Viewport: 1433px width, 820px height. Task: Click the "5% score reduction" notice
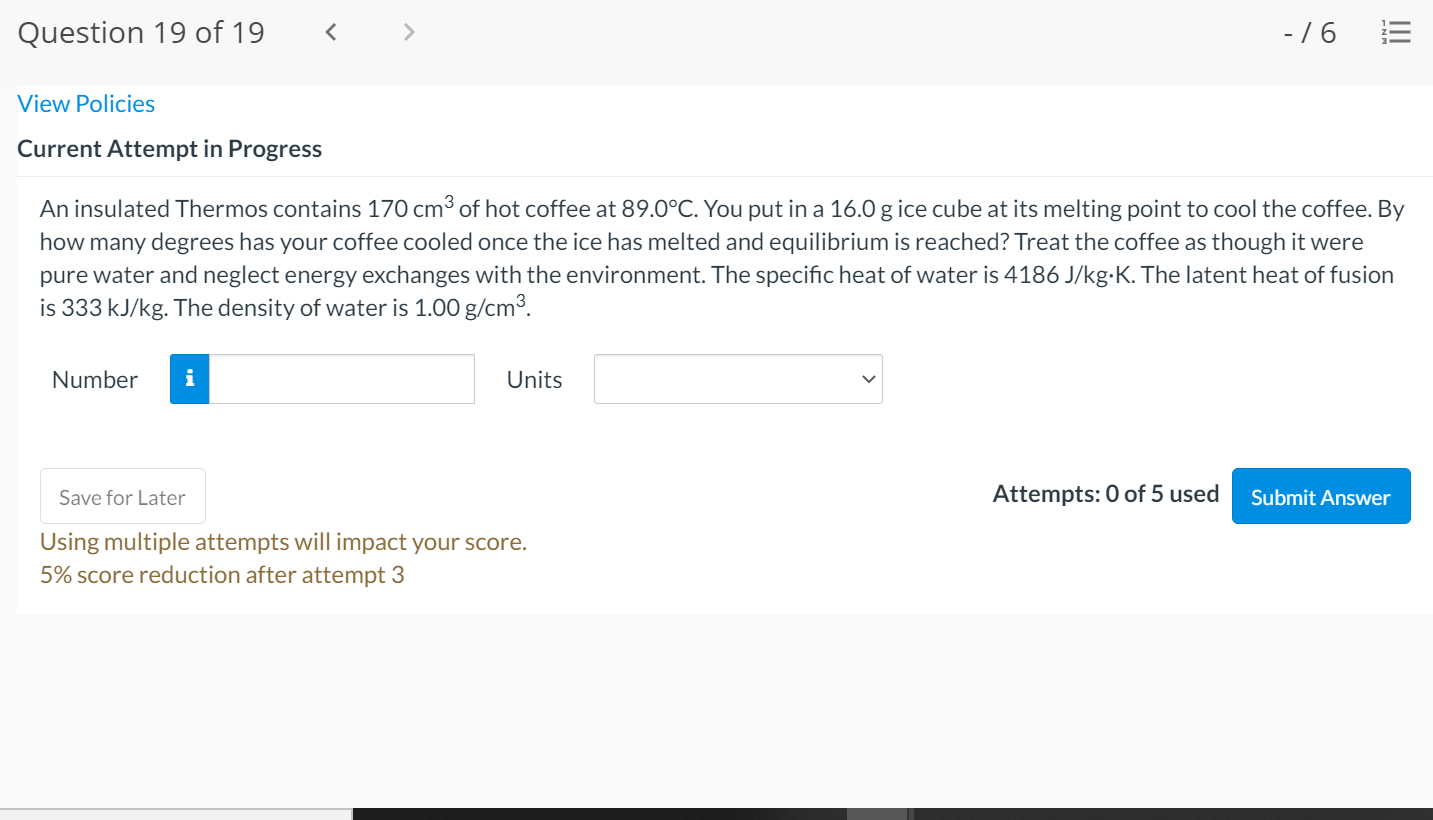[222, 575]
